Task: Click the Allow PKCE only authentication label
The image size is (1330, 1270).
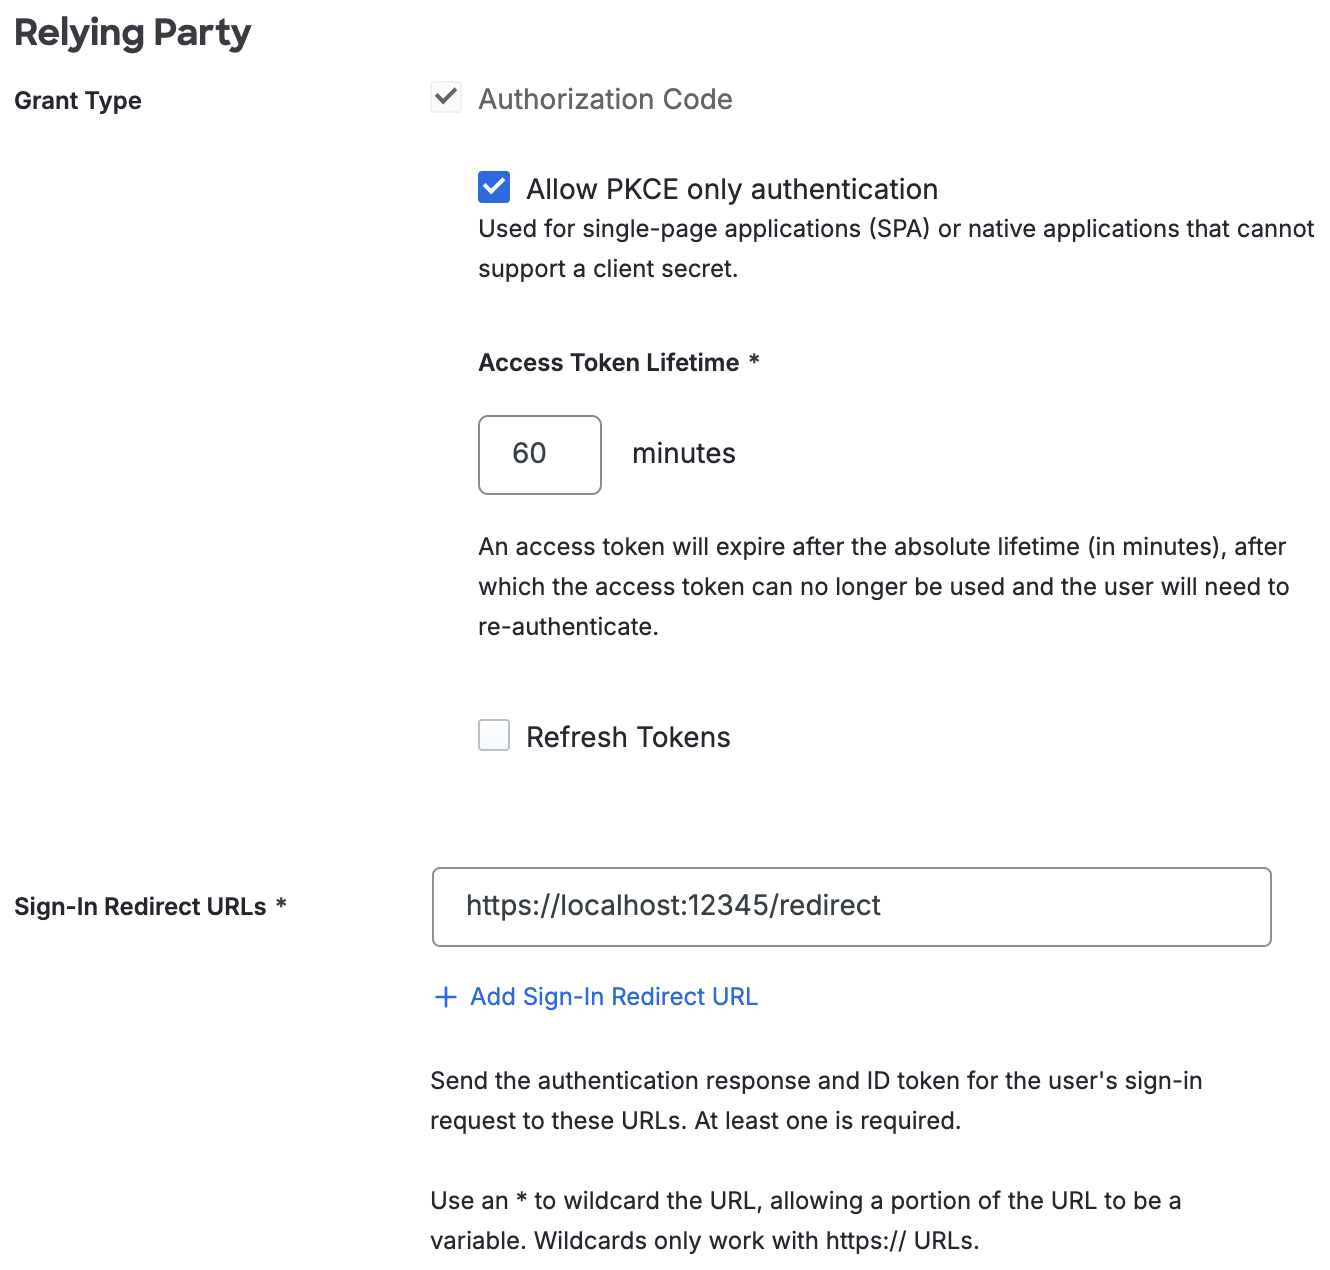Action: 733,188
